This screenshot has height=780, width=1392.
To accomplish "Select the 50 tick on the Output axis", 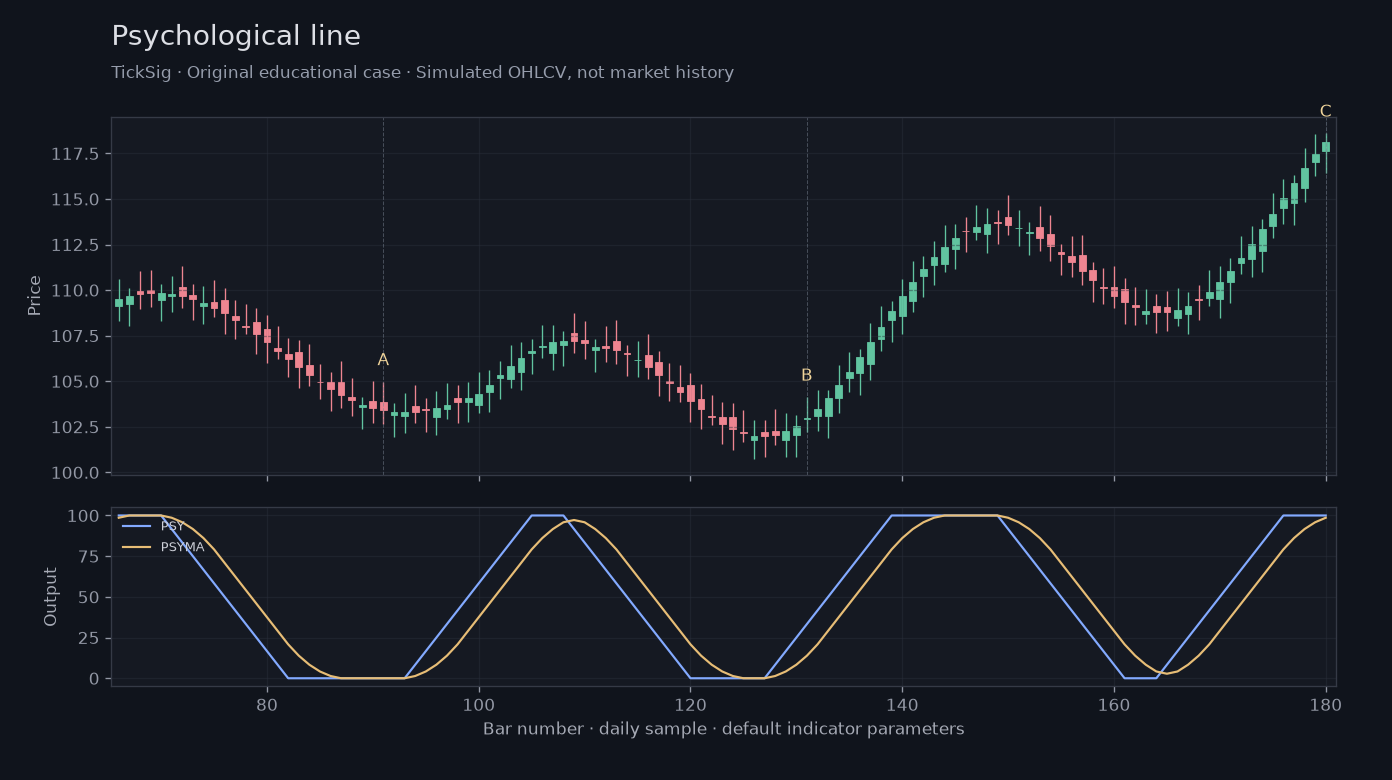I will 90,598.
